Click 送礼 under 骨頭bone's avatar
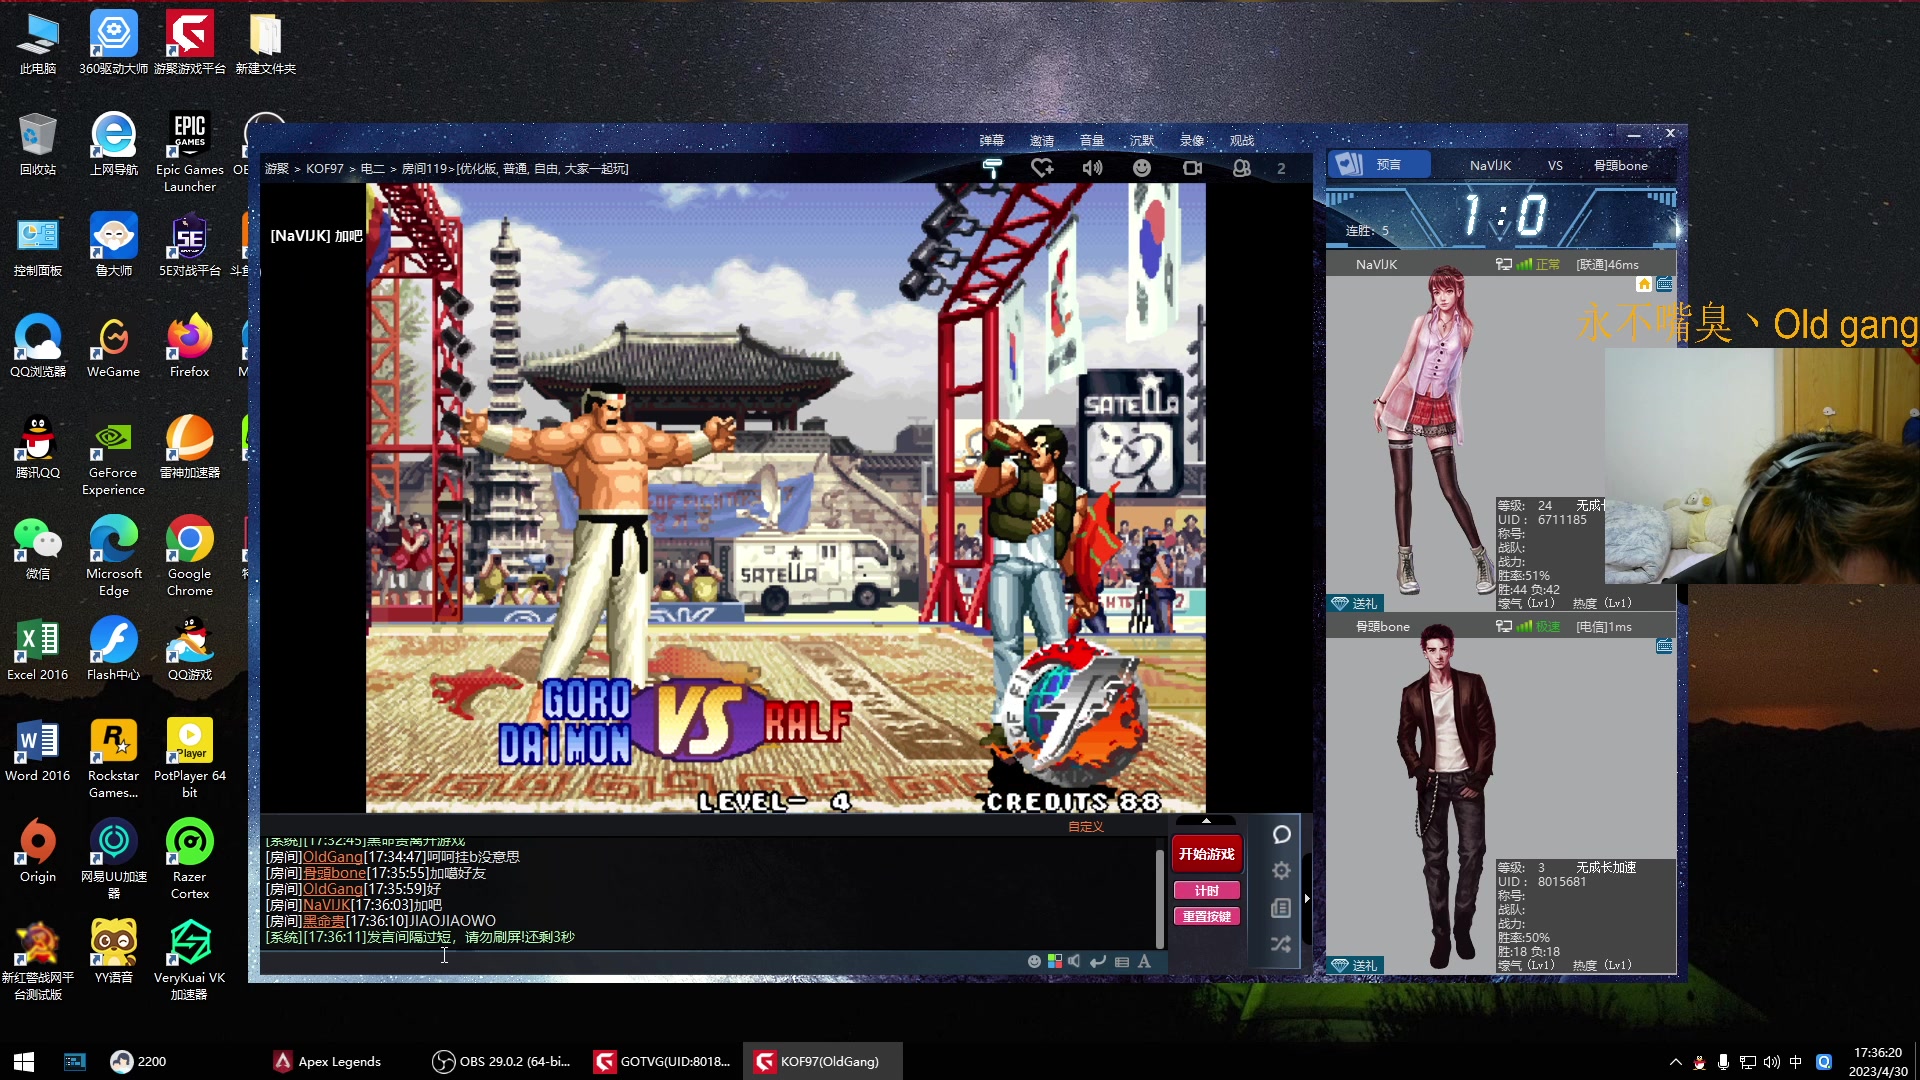The height and width of the screenshot is (1080, 1920). pyautogui.click(x=1355, y=965)
